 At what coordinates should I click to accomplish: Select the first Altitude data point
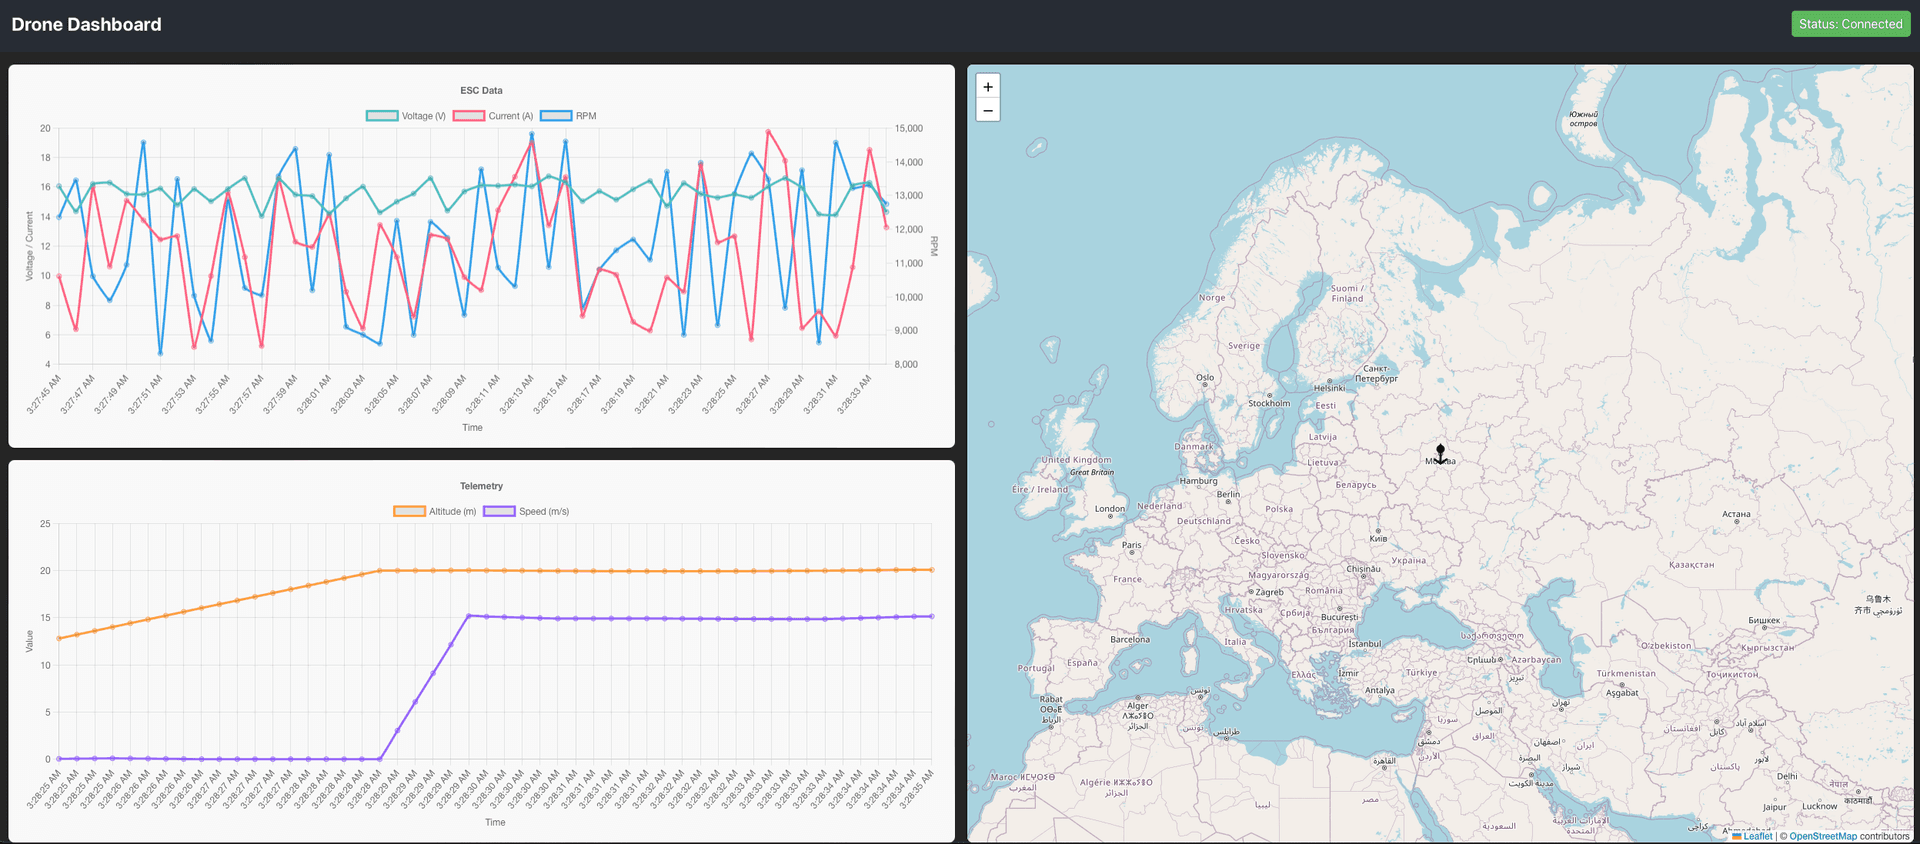(59, 638)
